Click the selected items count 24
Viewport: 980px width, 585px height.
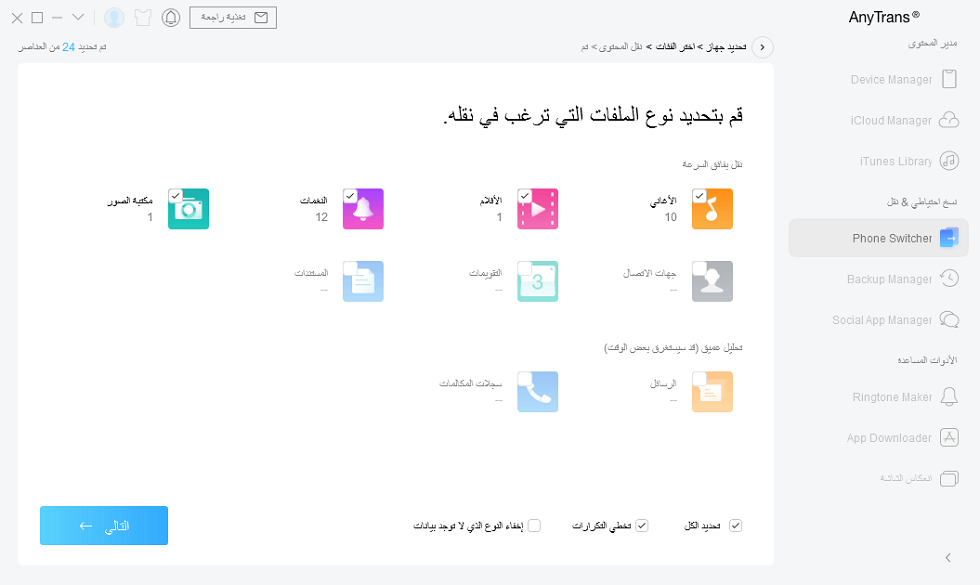68,48
